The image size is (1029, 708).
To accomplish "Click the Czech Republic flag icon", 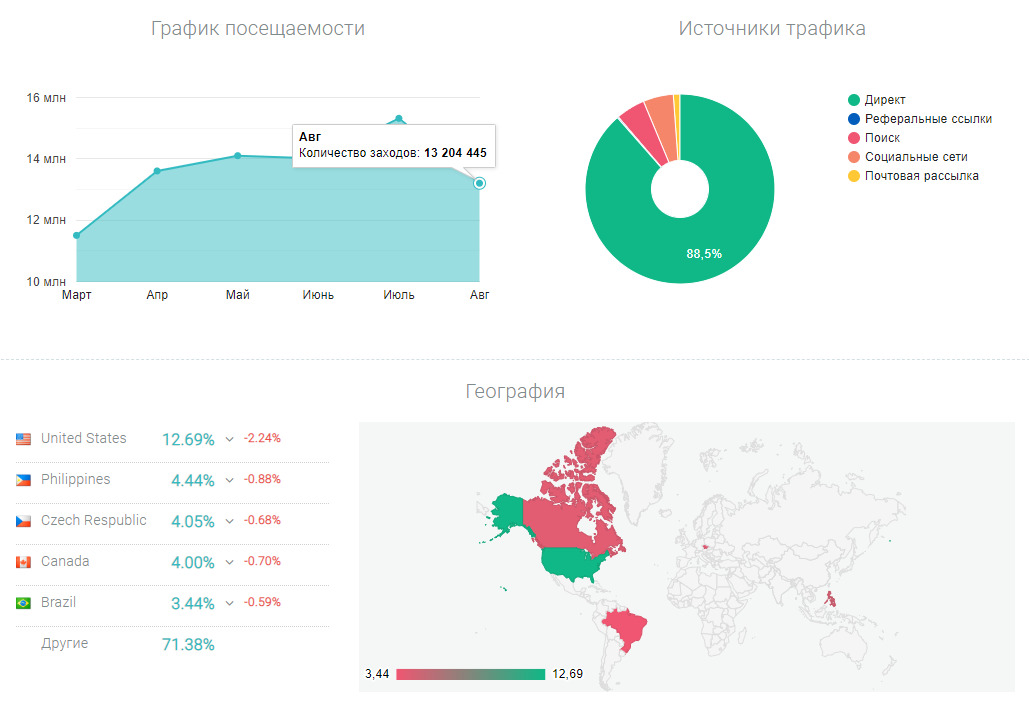I will [x=24, y=521].
